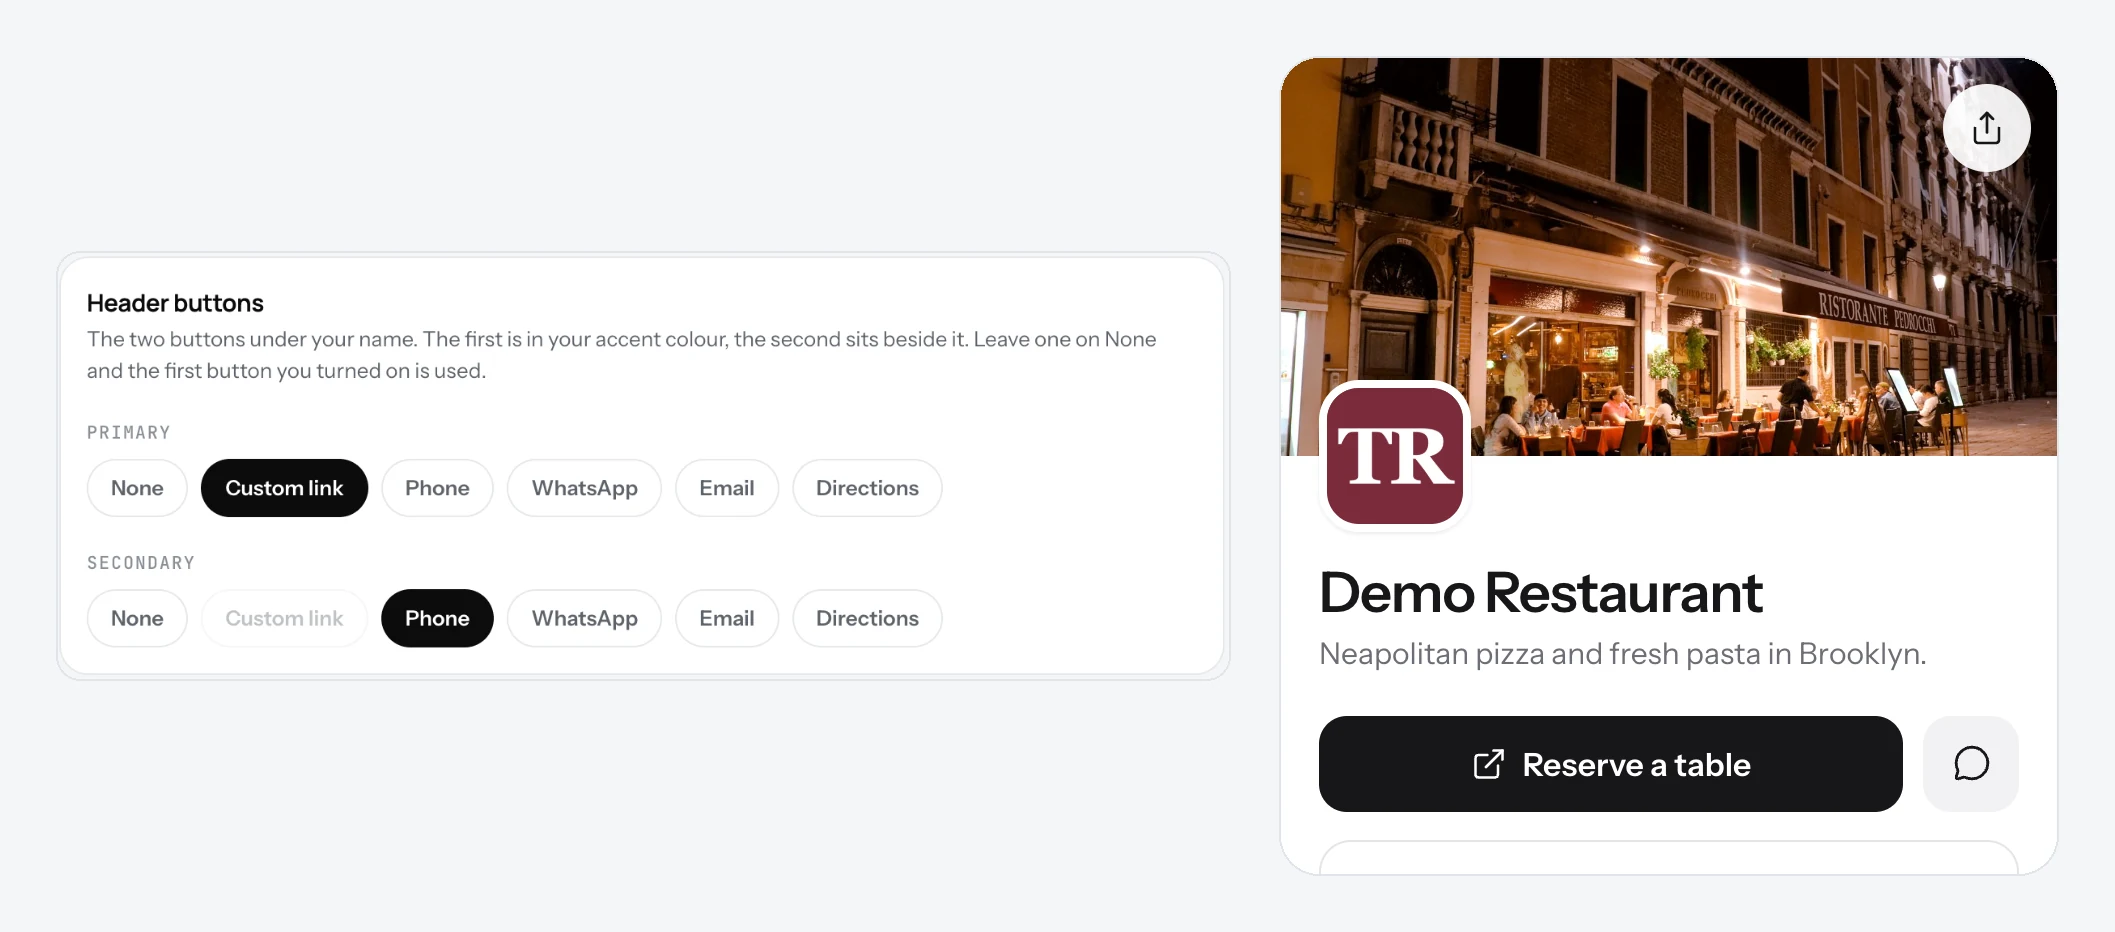Pick WhatsApp as Secondary button

coord(584,618)
